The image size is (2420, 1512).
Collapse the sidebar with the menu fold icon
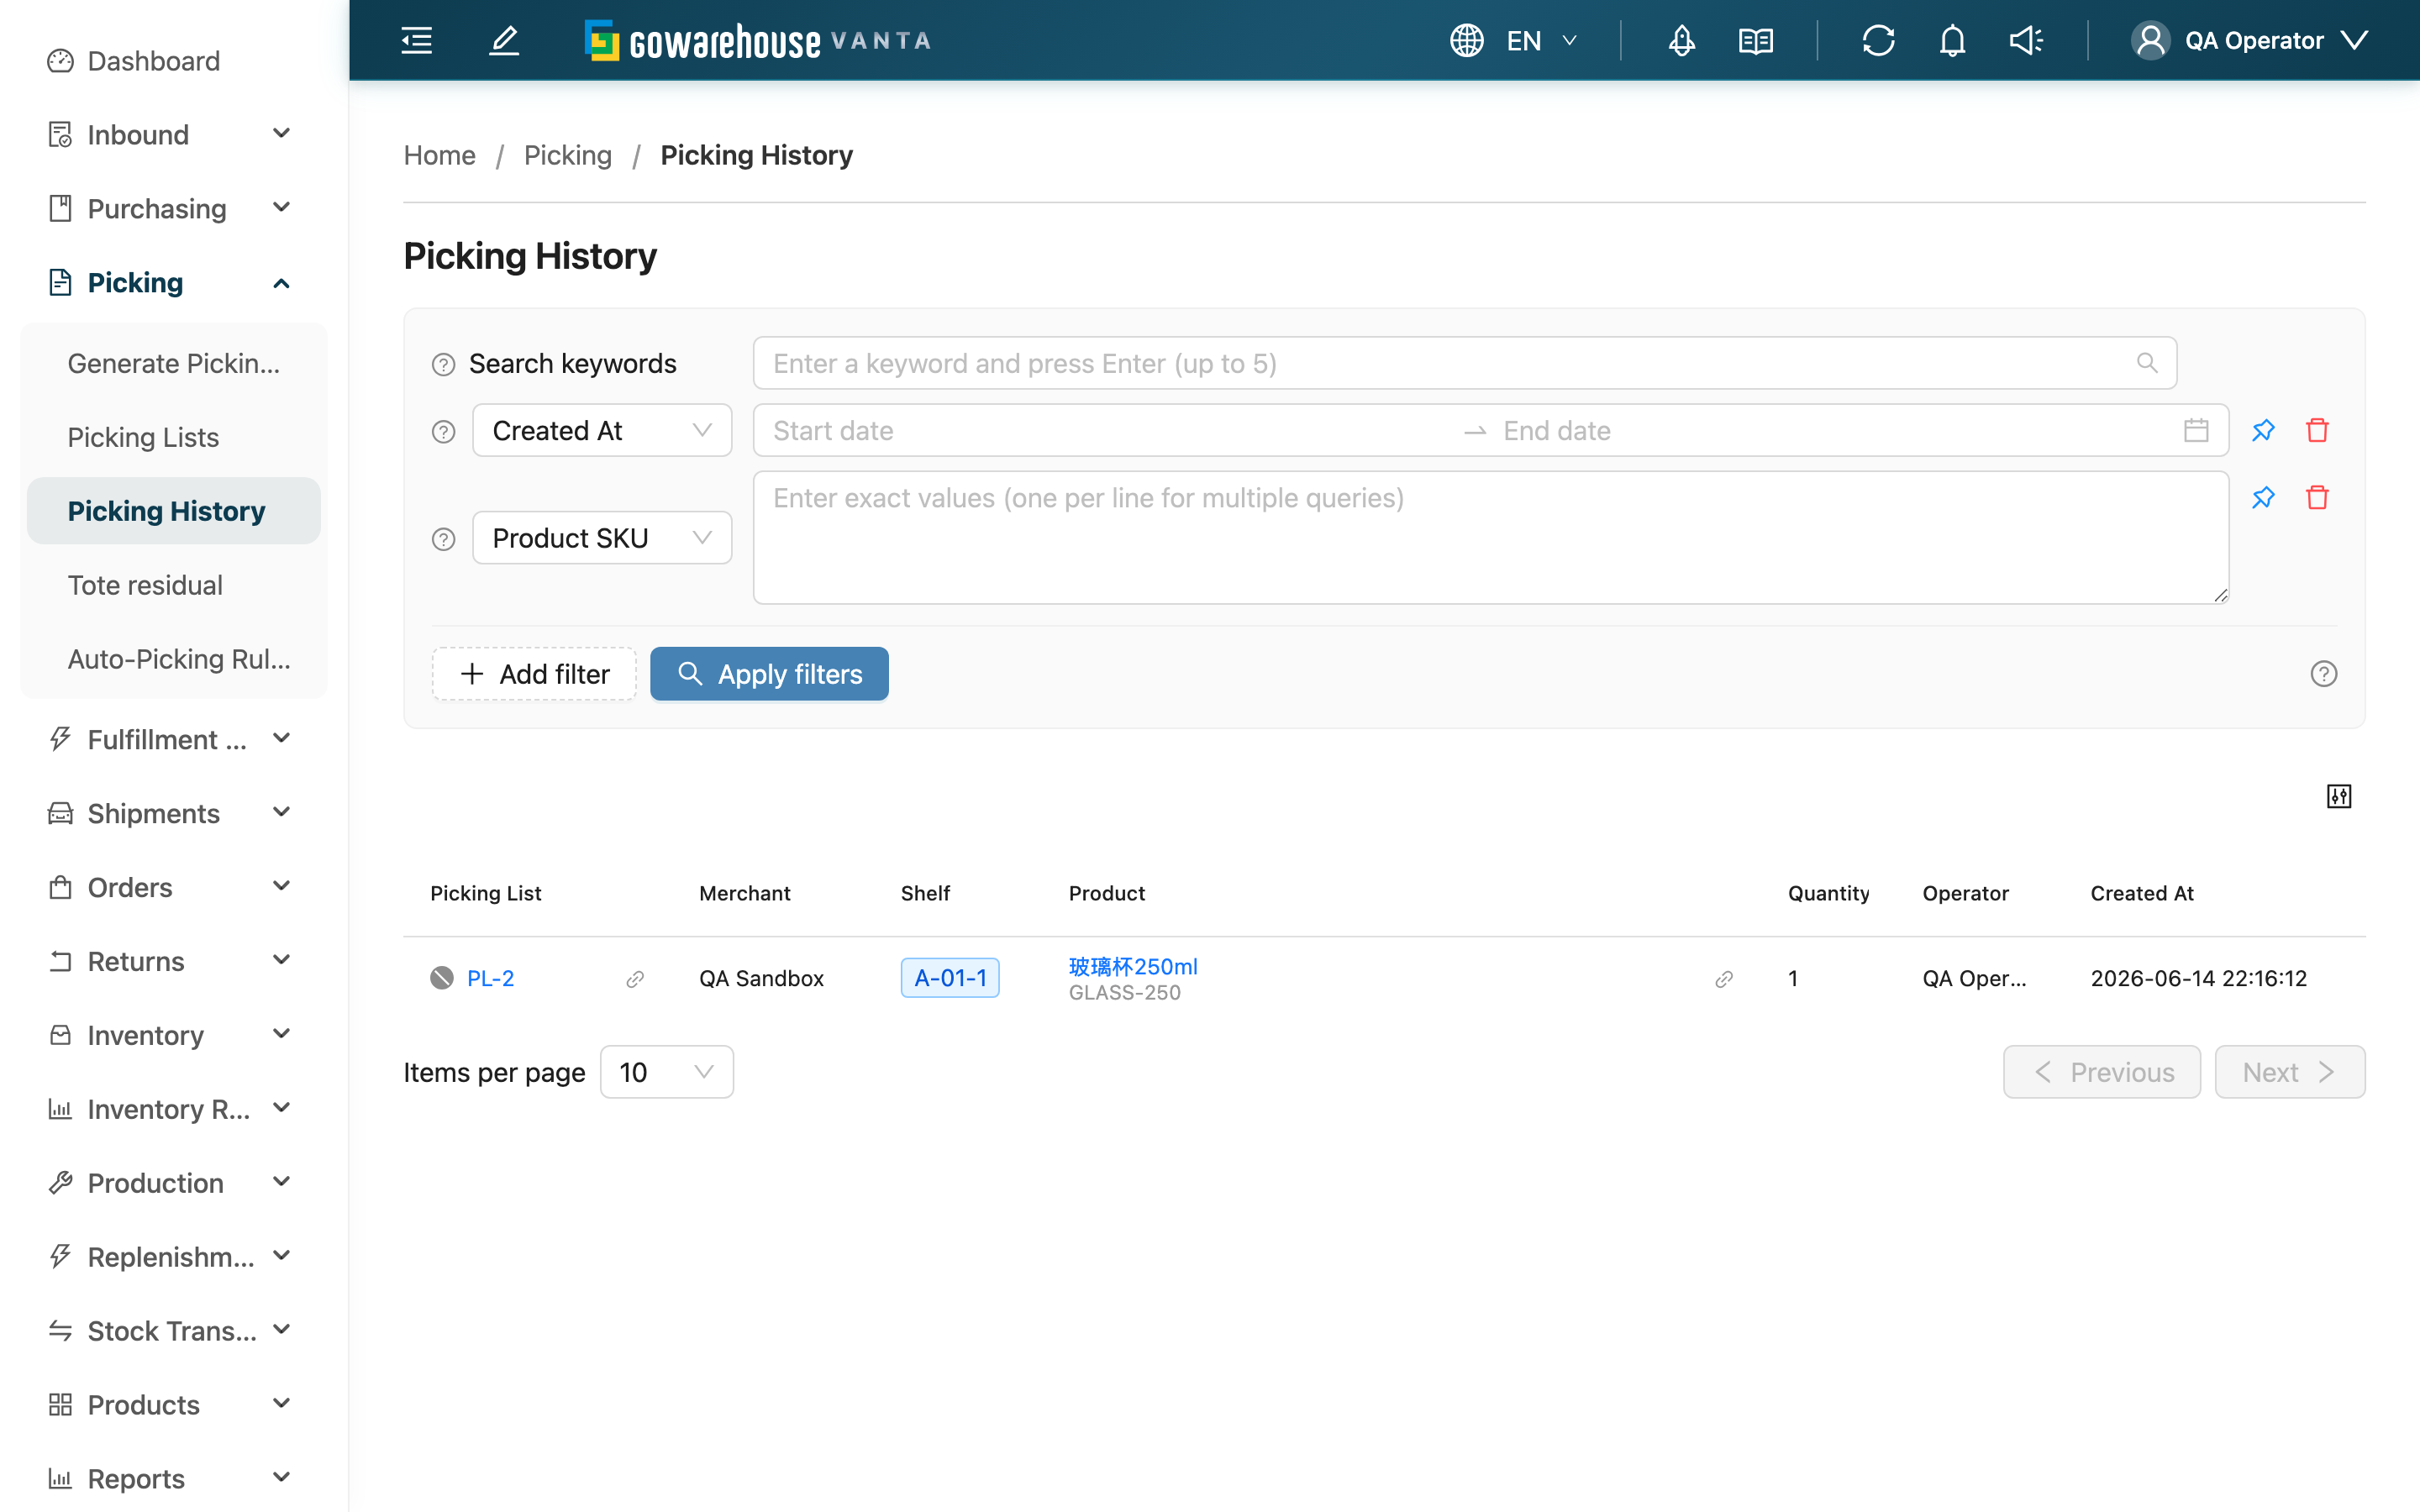(x=416, y=40)
